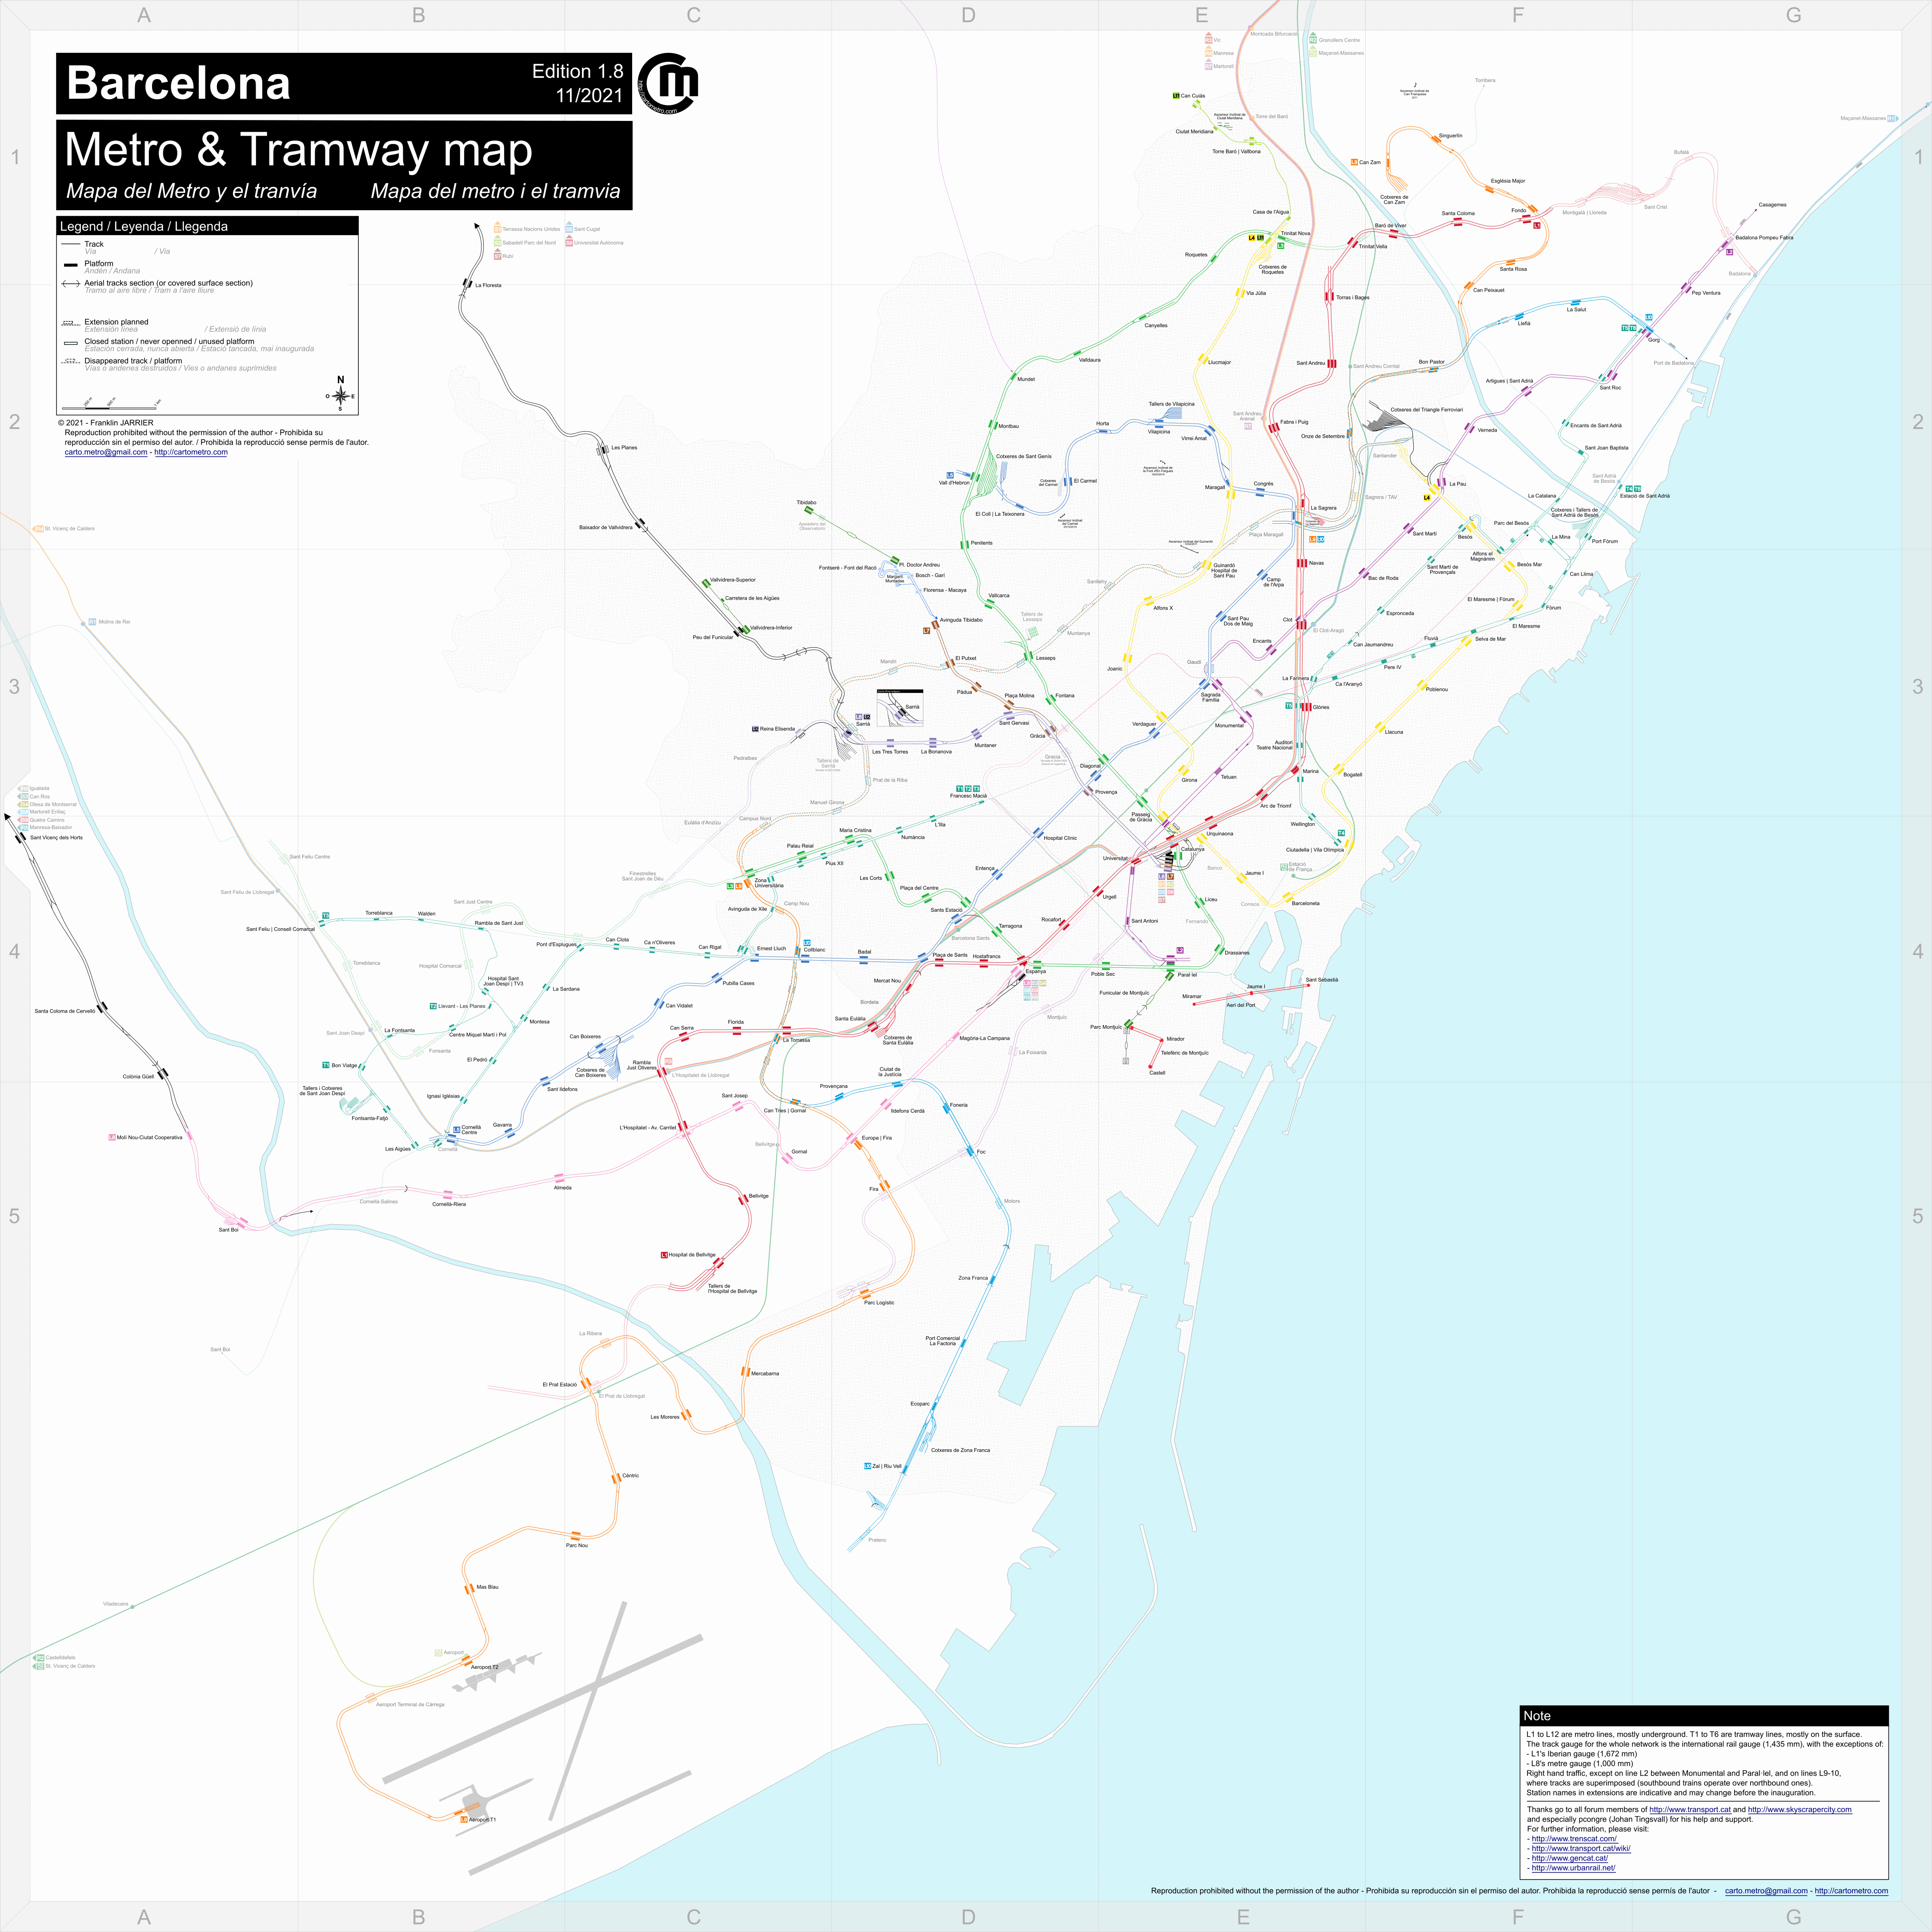This screenshot has height=1932, width=1932.
Task: Click the legend's distance scale bar
Action: pyautogui.click(x=108, y=407)
